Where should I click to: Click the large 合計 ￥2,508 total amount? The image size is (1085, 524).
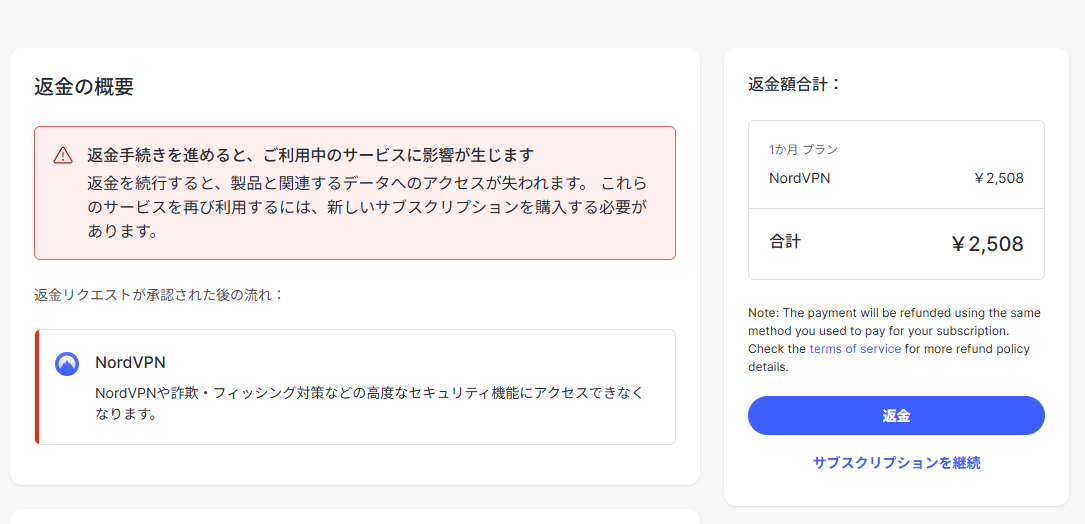click(x=987, y=244)
